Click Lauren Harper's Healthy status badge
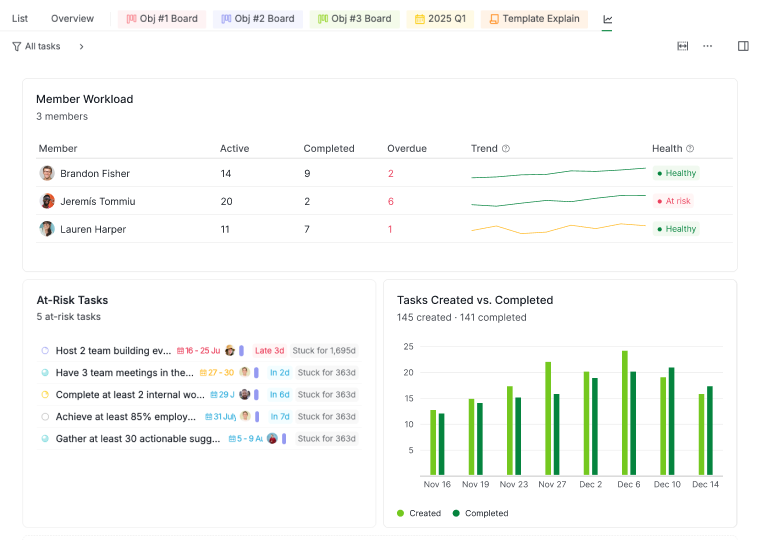 point(676,229)
